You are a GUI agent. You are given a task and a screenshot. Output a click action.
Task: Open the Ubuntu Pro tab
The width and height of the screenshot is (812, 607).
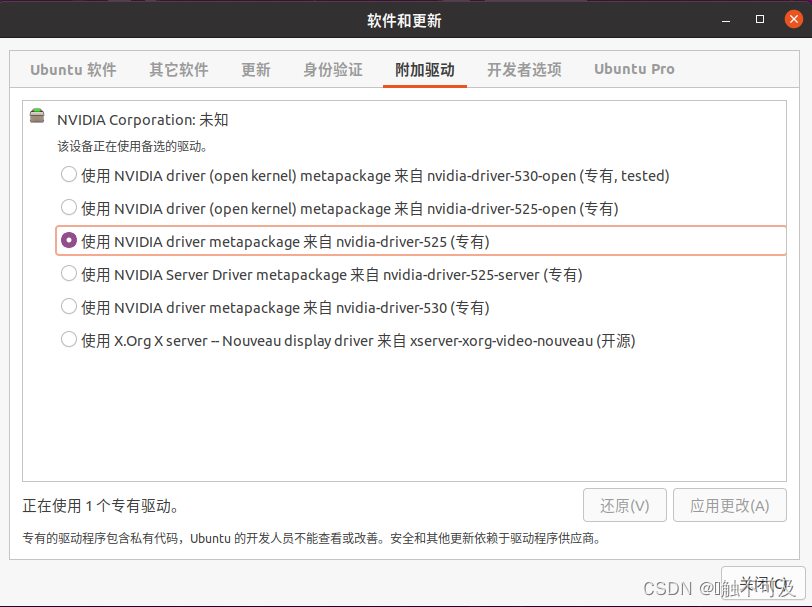coord(634,69)
